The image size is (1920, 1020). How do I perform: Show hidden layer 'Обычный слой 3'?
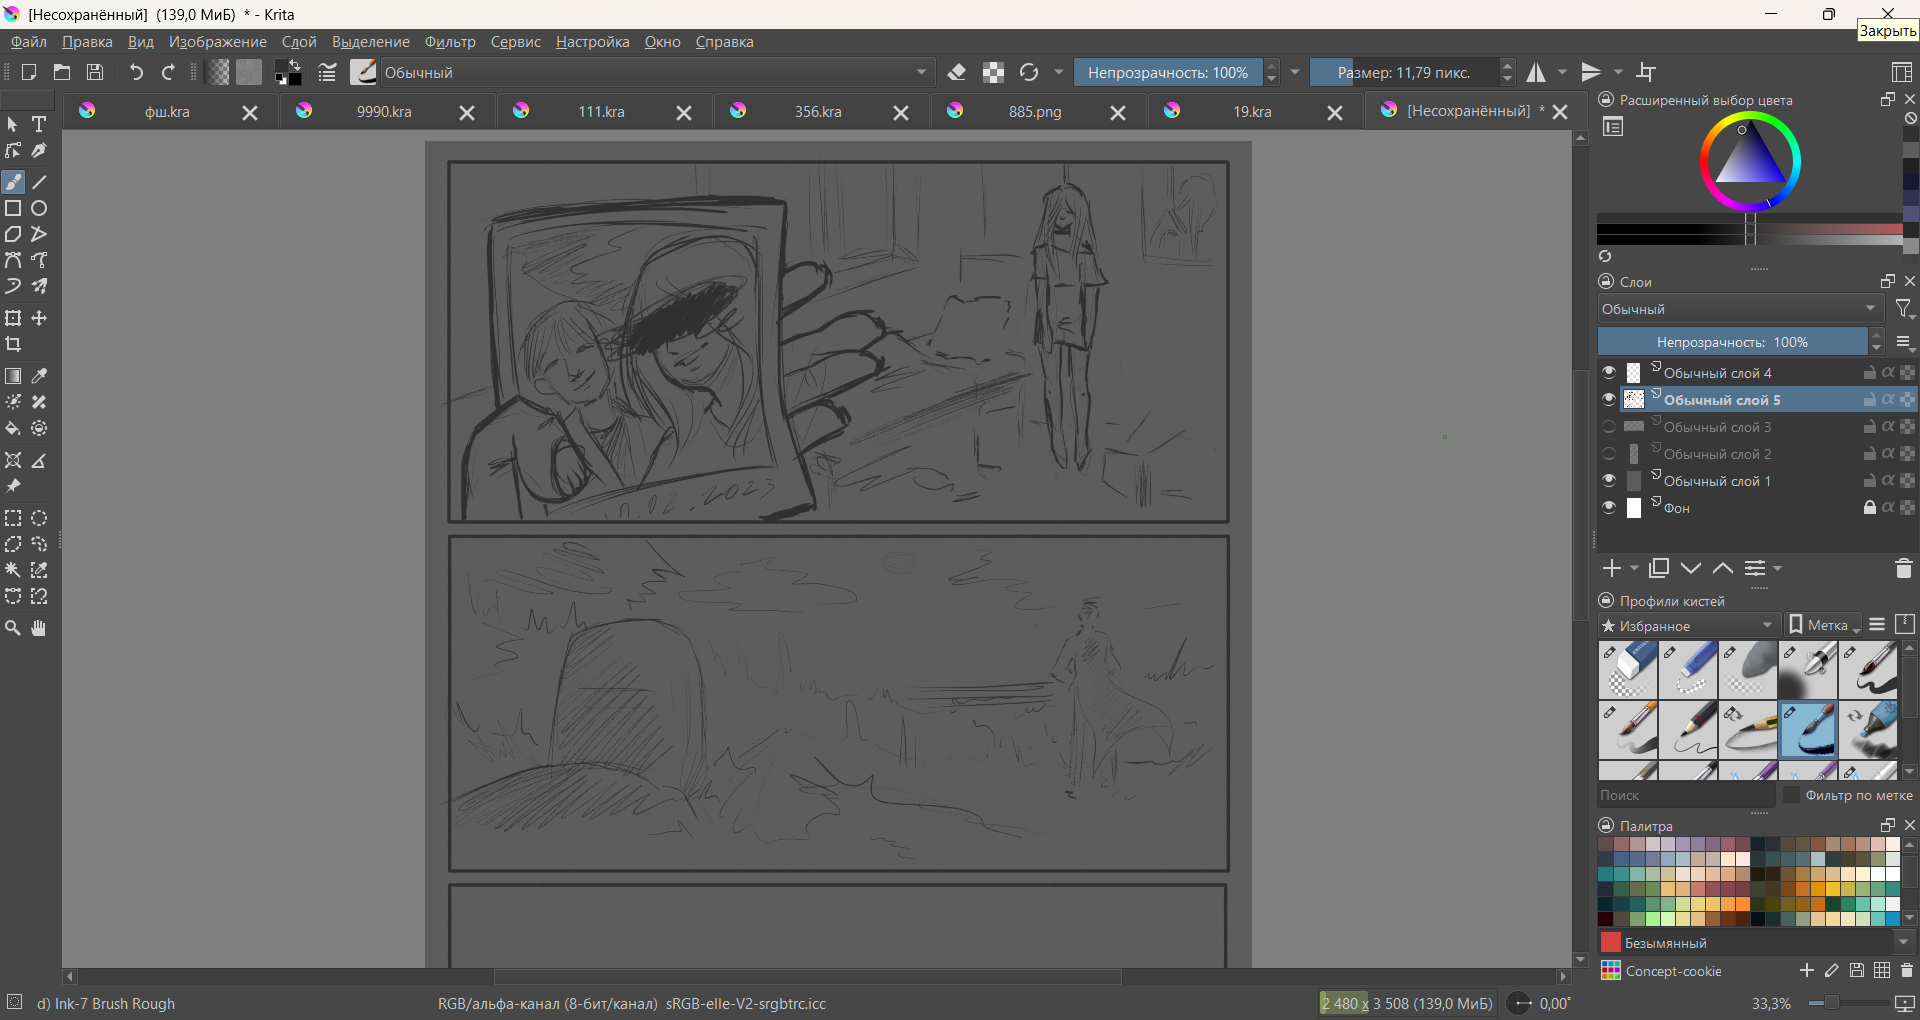pos(1608,427)
